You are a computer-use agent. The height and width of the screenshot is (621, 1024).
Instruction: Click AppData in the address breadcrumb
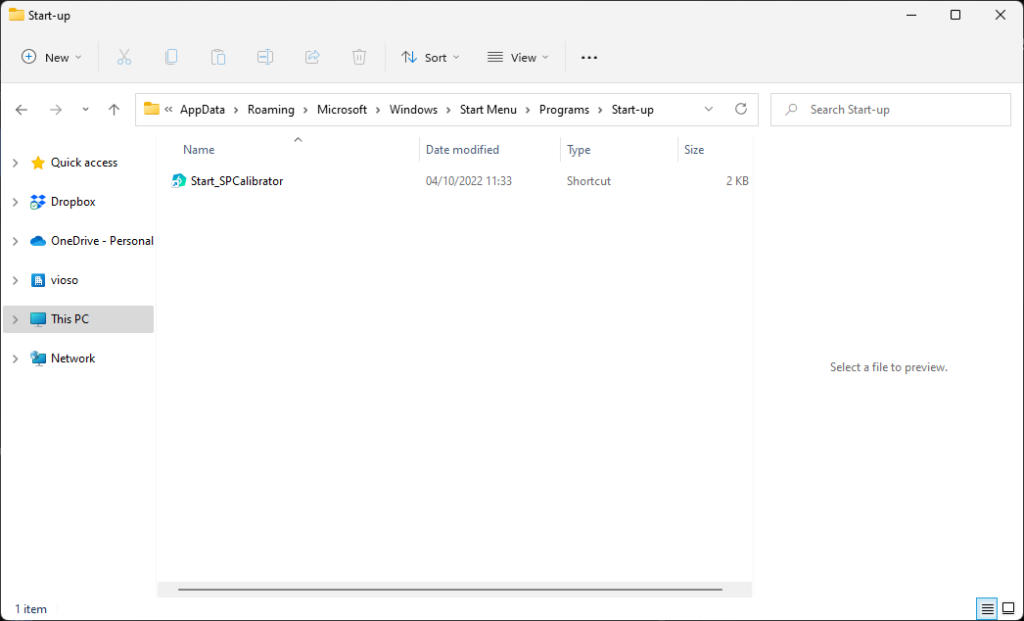point(202,110)
